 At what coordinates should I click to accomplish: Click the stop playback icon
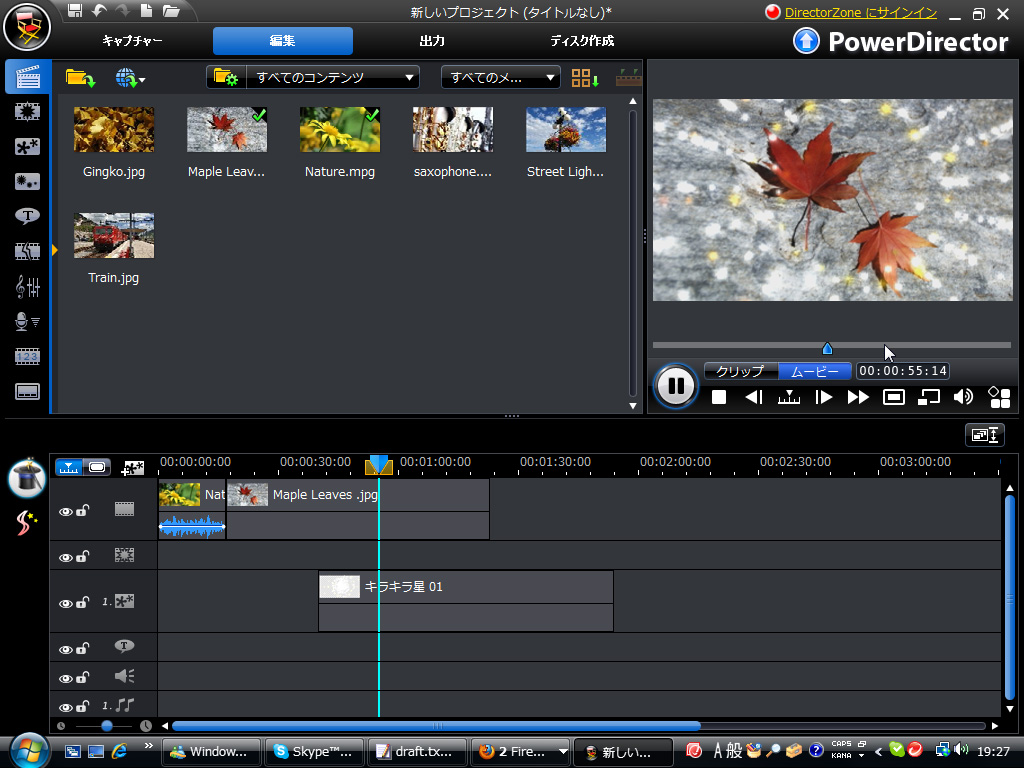pos(717,397)
